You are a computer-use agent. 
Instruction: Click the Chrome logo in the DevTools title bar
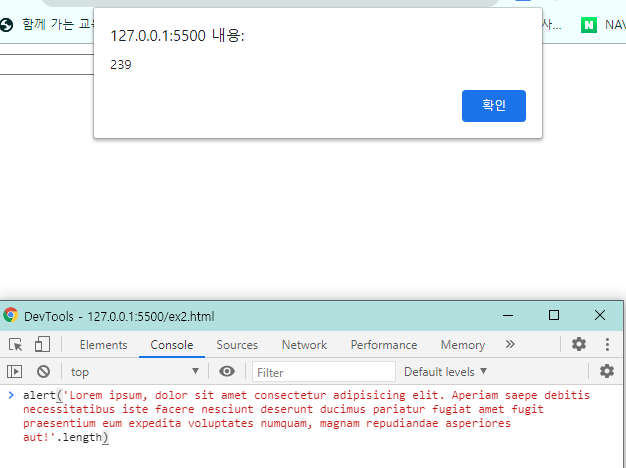[10, 315]
